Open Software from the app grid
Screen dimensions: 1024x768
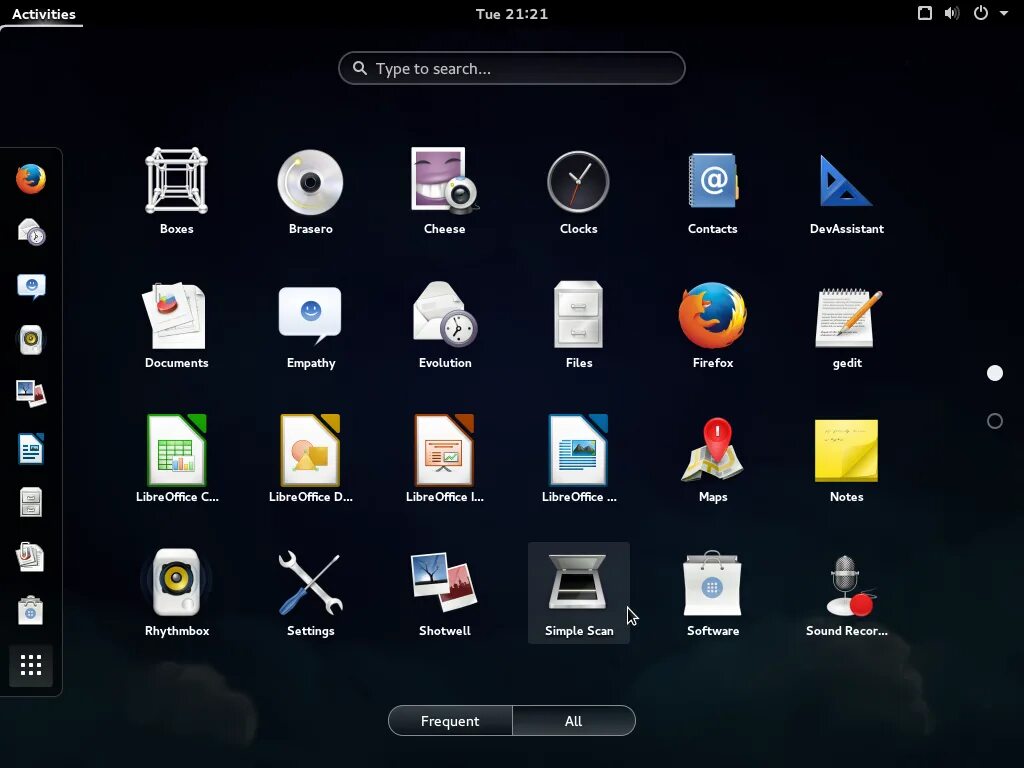712,592
